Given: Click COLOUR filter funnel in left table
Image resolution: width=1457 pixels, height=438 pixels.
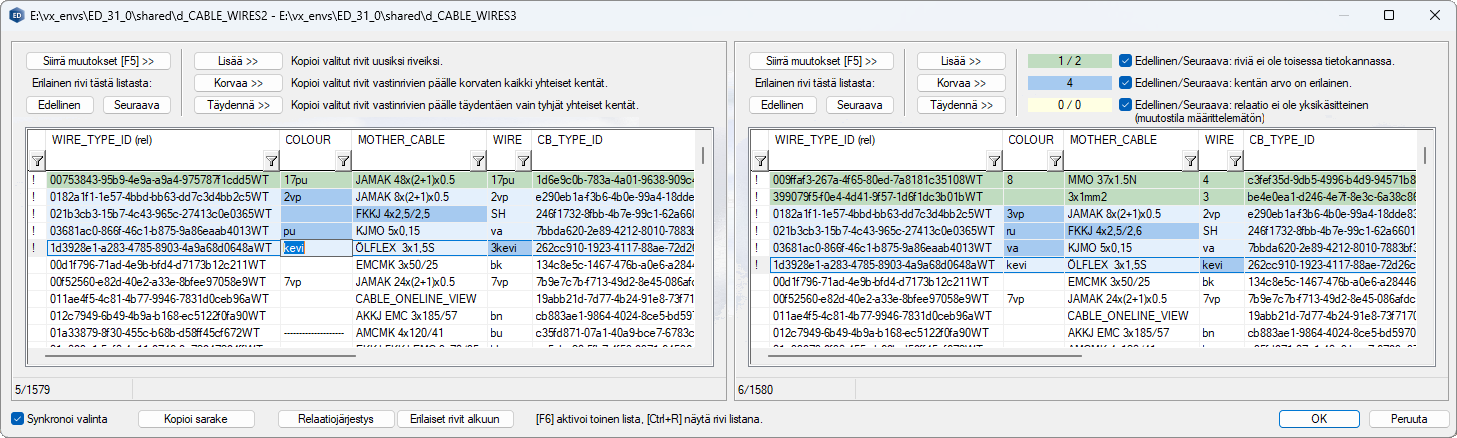Looking at the screenshot, I should (x=342, y=161).
